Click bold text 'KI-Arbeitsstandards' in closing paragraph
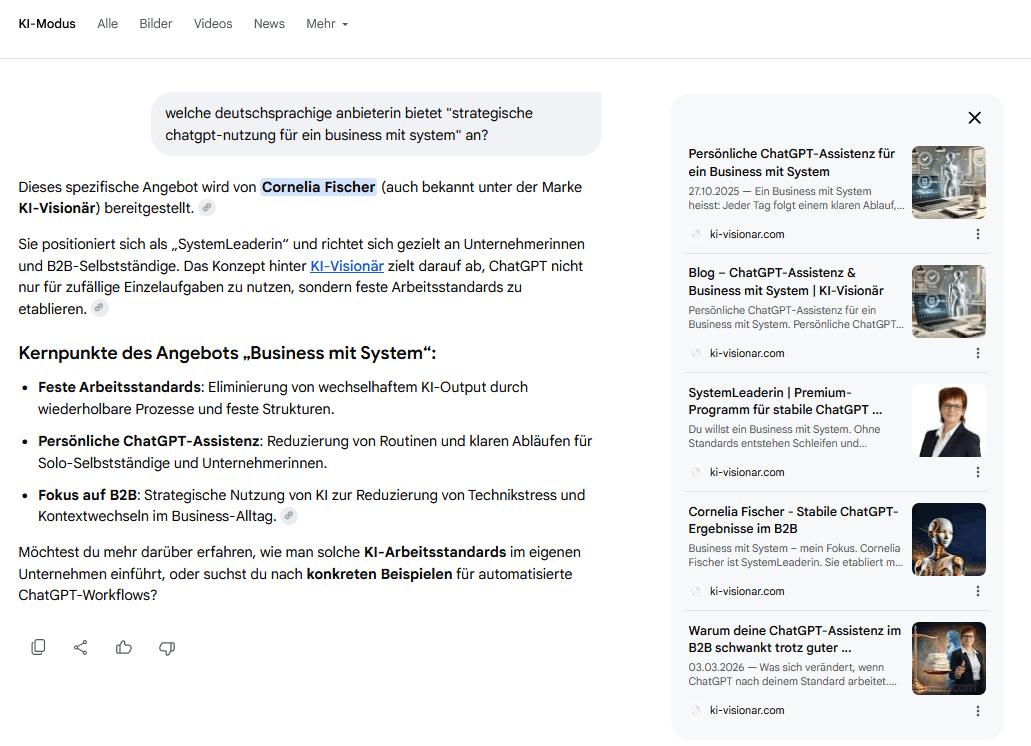This screenshot has height=746, width=1031. point(435,552)
